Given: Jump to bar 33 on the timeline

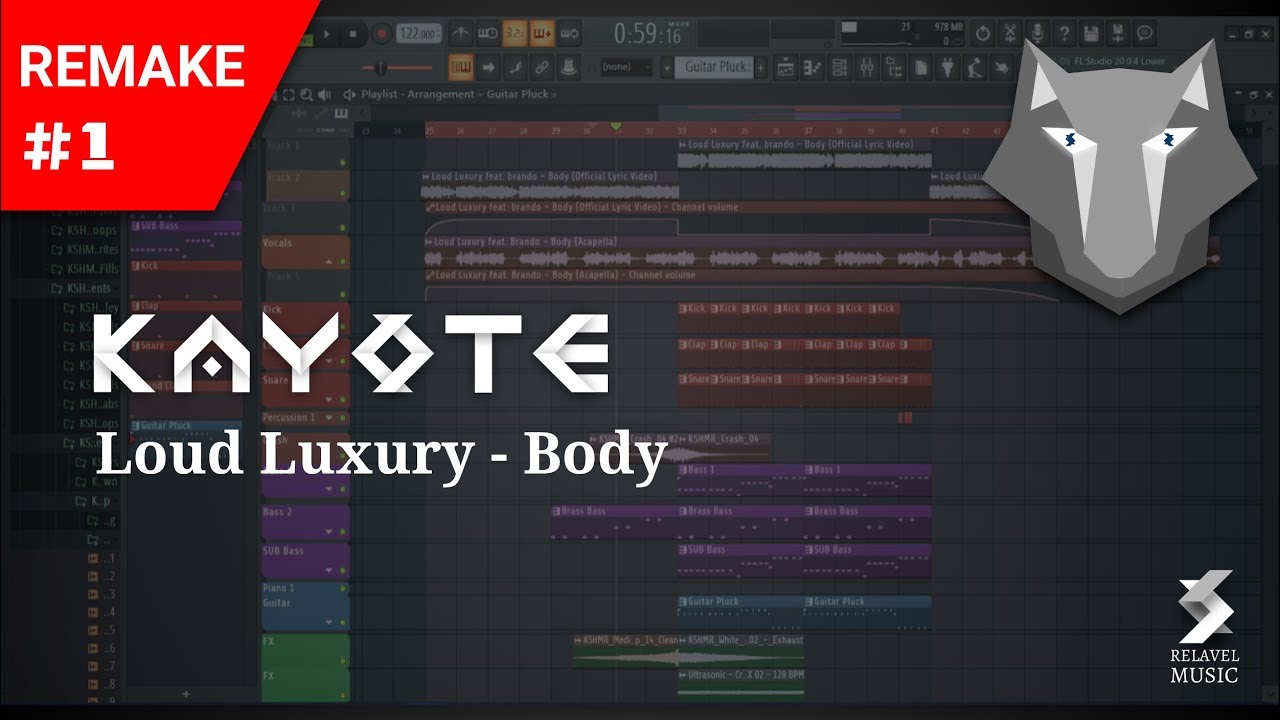Looking at the screenshot, I should point(682,130).
